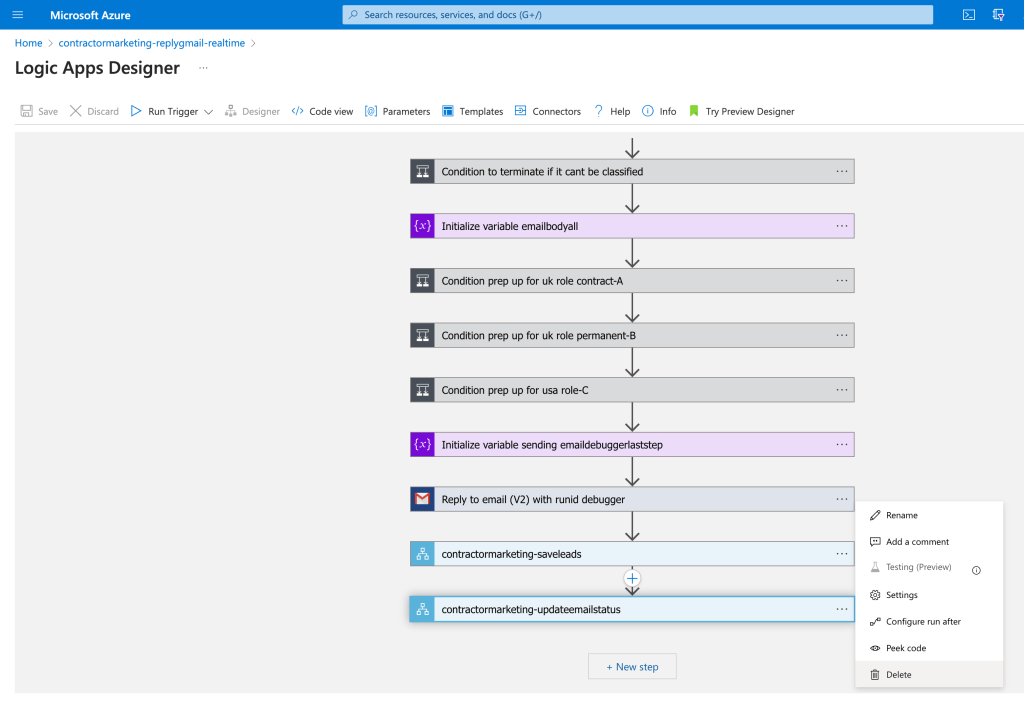Click the info icon beside Testing (Preview)
Screen dimensions: 1024x708
(x=976, y=571)
